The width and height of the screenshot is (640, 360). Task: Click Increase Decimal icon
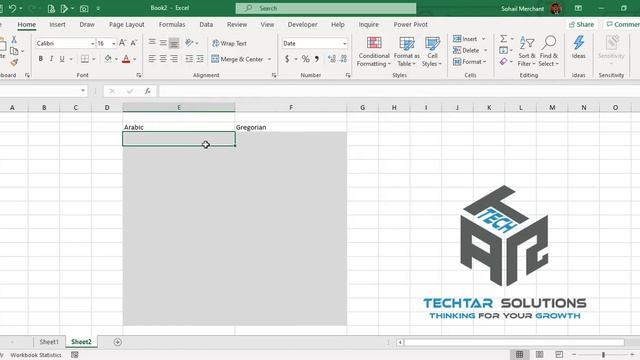(x=332, y=59)
